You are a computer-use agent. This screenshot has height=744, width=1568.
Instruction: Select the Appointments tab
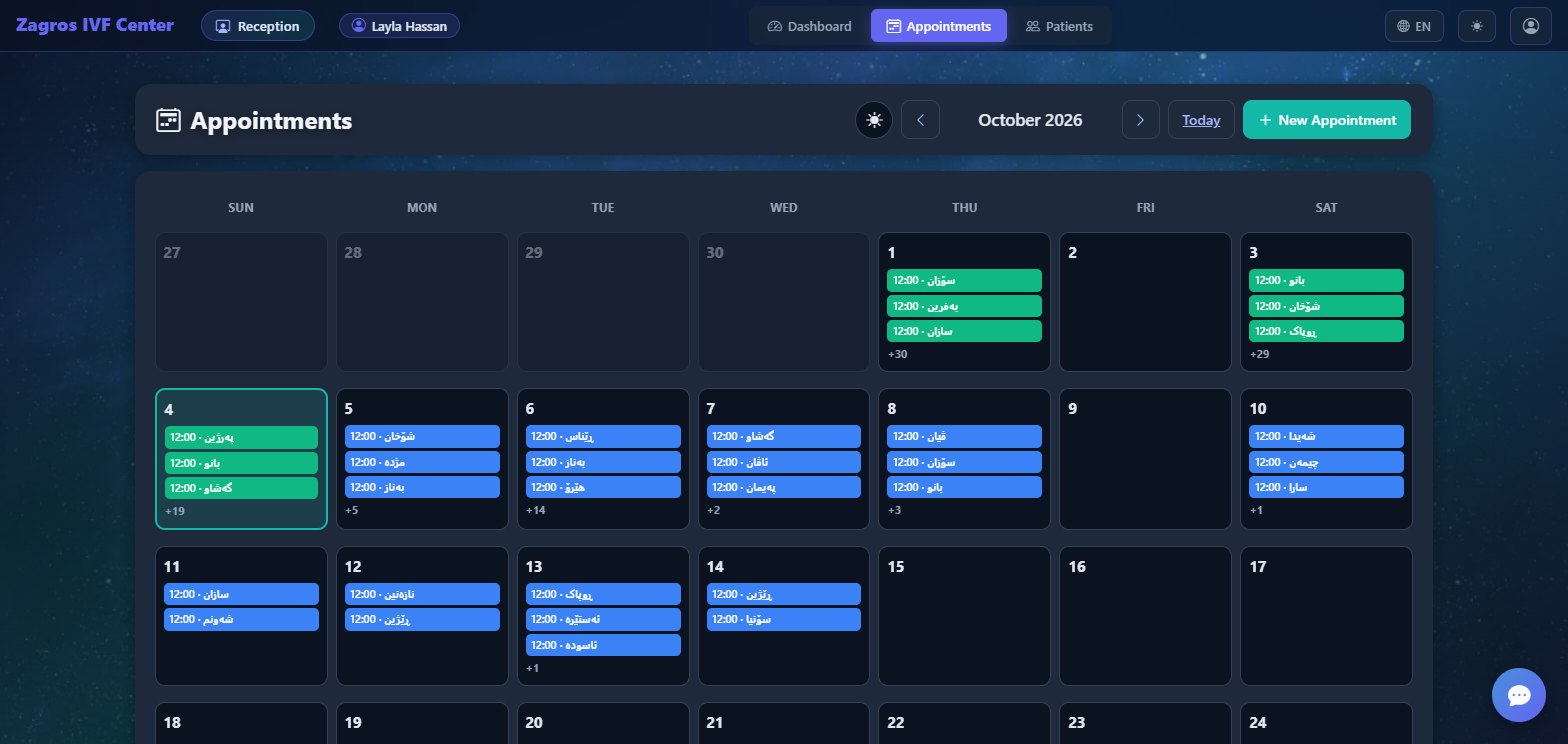point(939,26)
